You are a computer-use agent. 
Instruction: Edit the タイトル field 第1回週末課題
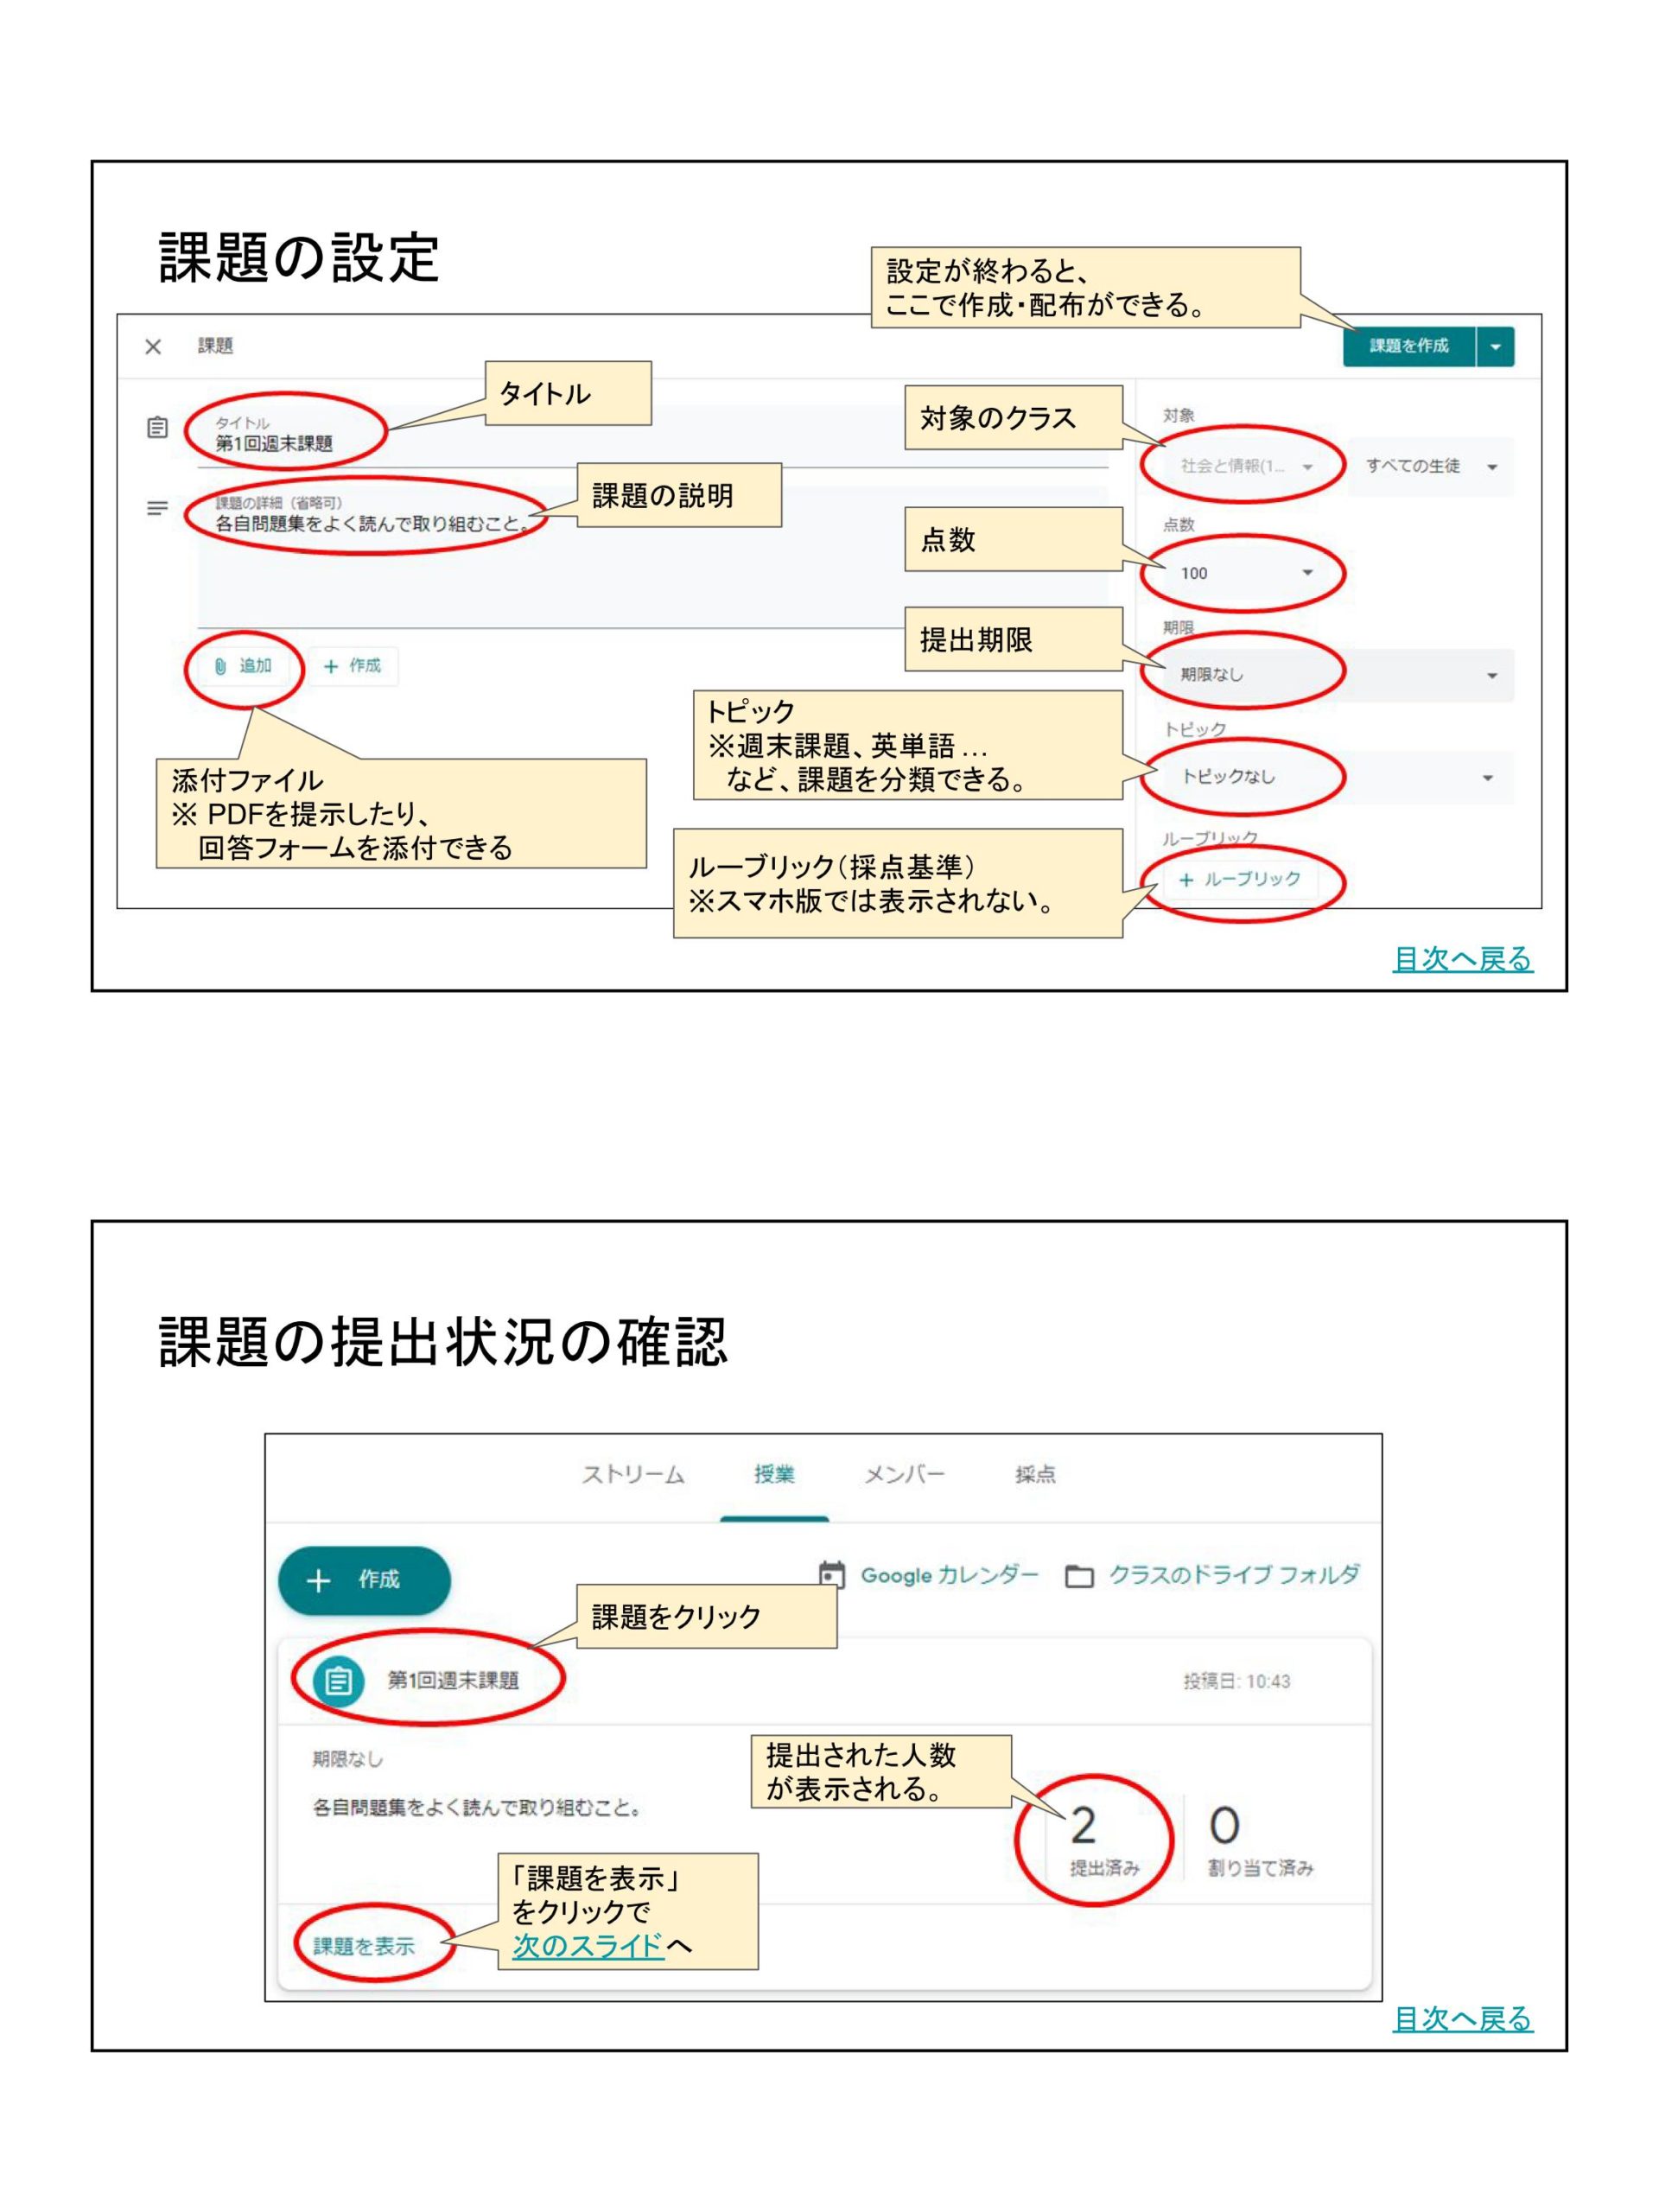[x=652, y=436]
